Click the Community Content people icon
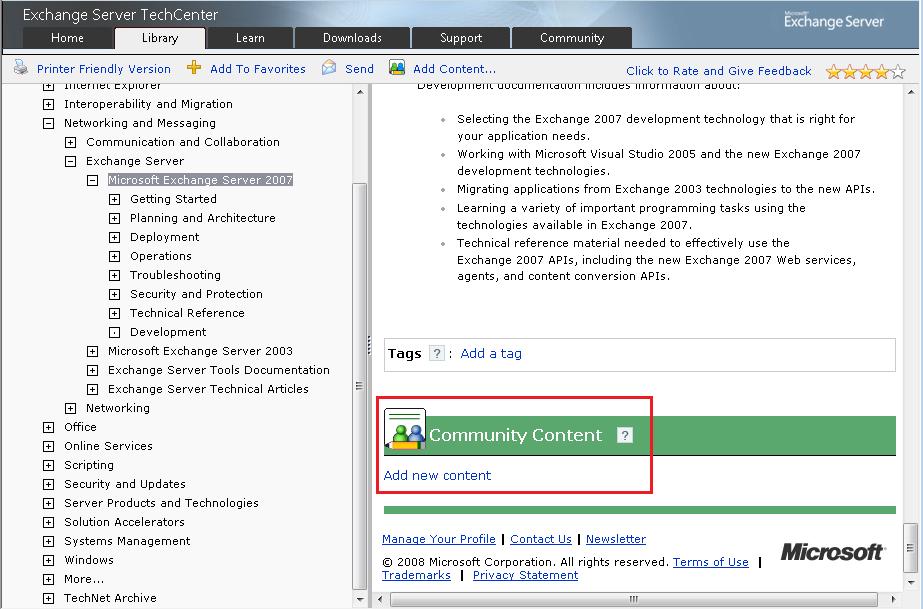This screenshot has width=923, height=609. coord(405,429)
